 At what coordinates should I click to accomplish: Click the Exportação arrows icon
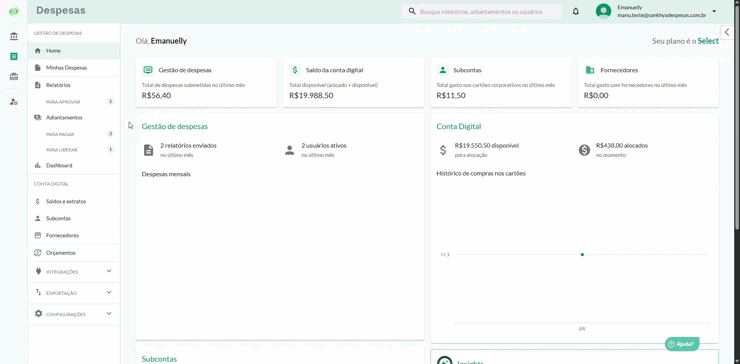[38, 293]
